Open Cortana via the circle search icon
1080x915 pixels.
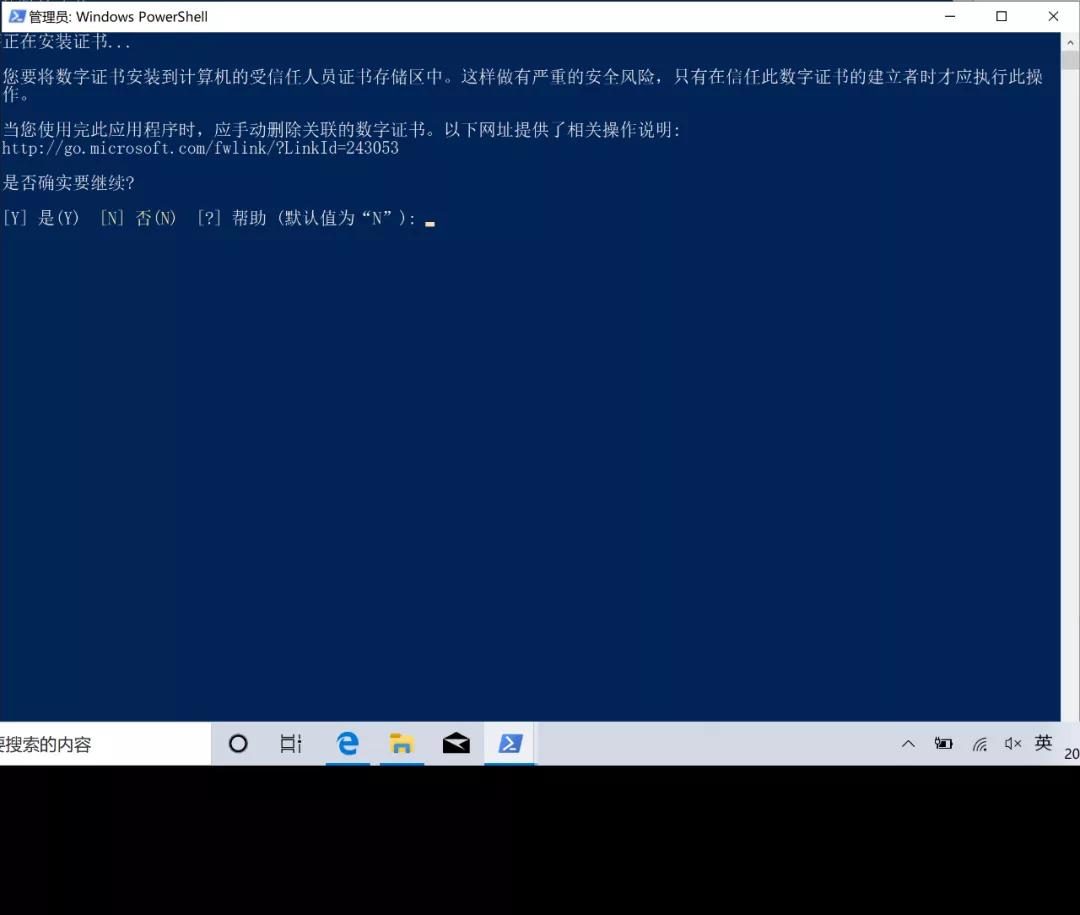click(x=237, y=743)
